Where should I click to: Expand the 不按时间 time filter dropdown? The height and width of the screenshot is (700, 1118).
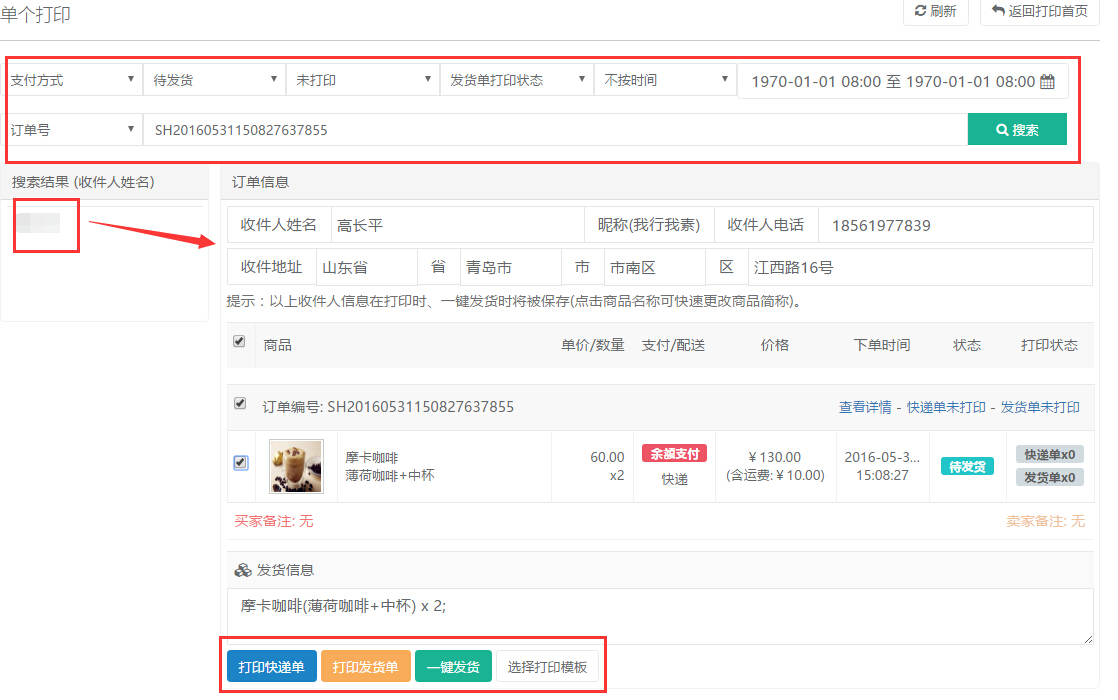click(664, 80)
